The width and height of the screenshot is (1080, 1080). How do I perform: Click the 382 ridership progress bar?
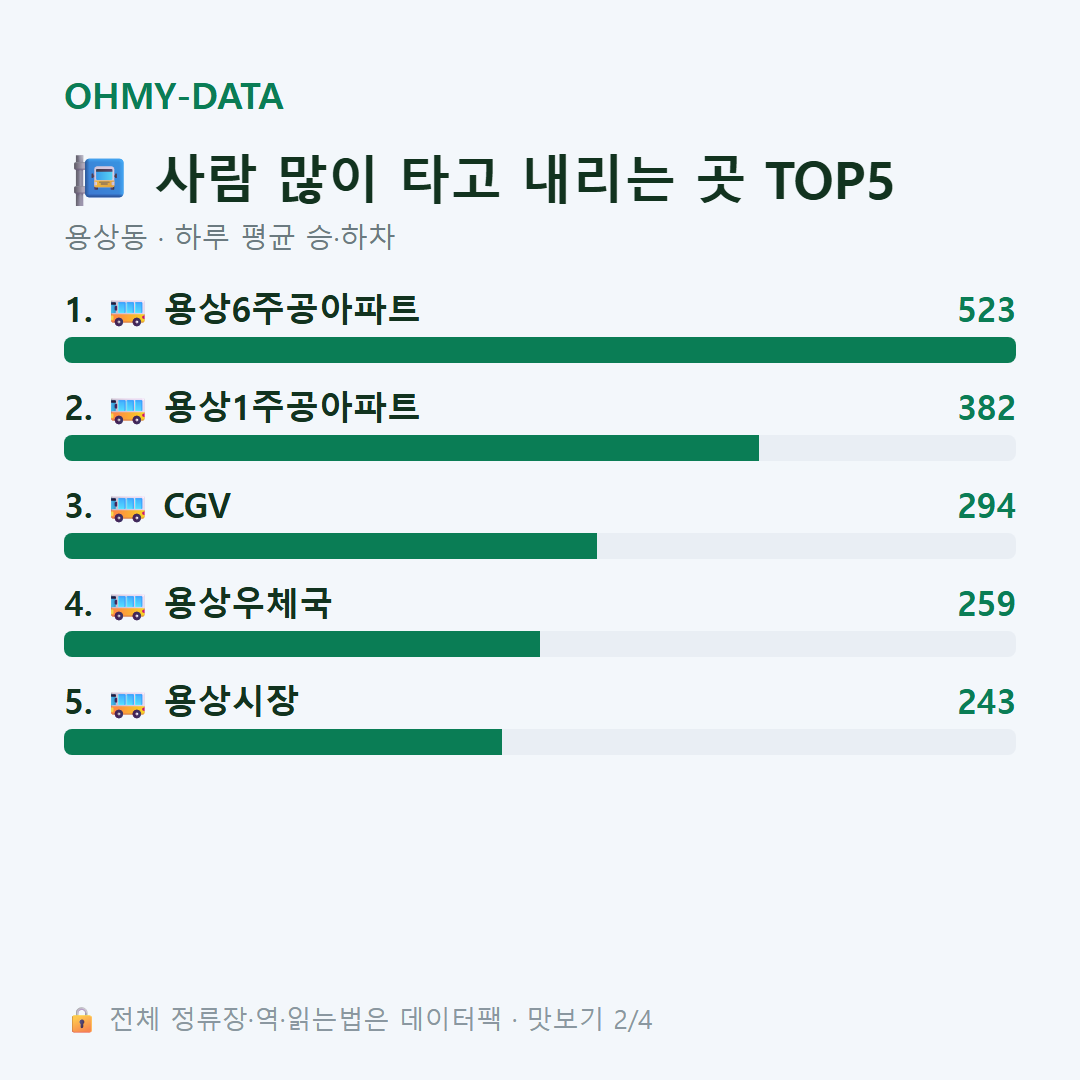pos(540,448)
